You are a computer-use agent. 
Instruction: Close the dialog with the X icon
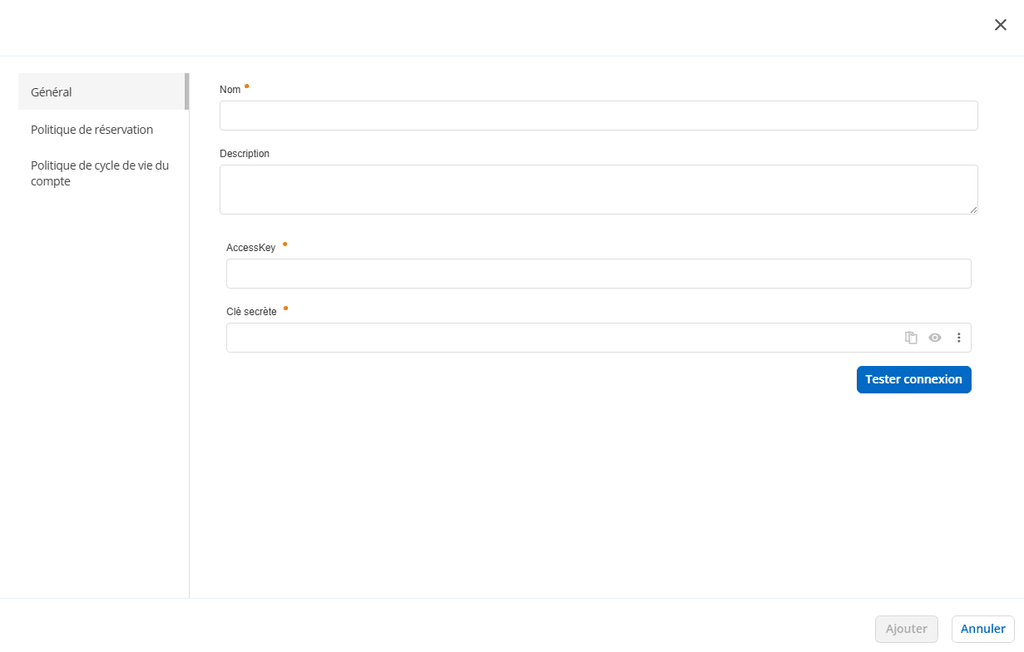[1000, 24]
